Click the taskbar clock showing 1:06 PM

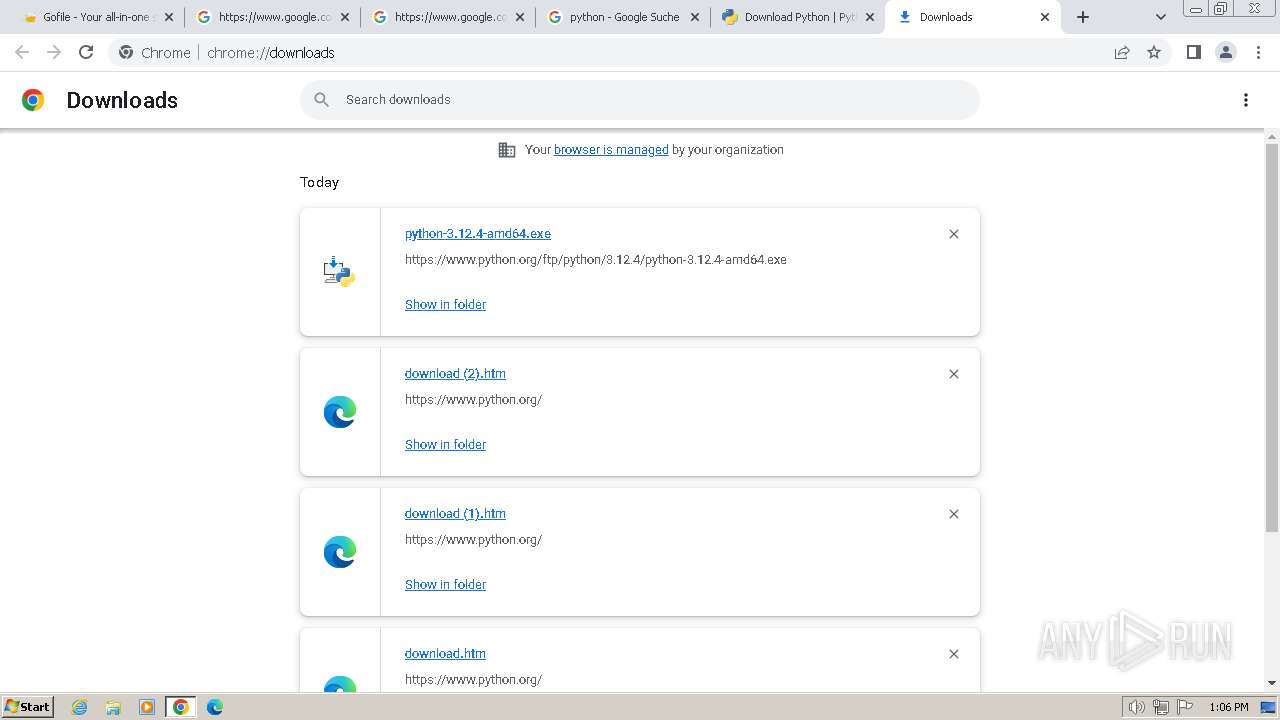click(1228, 707)
